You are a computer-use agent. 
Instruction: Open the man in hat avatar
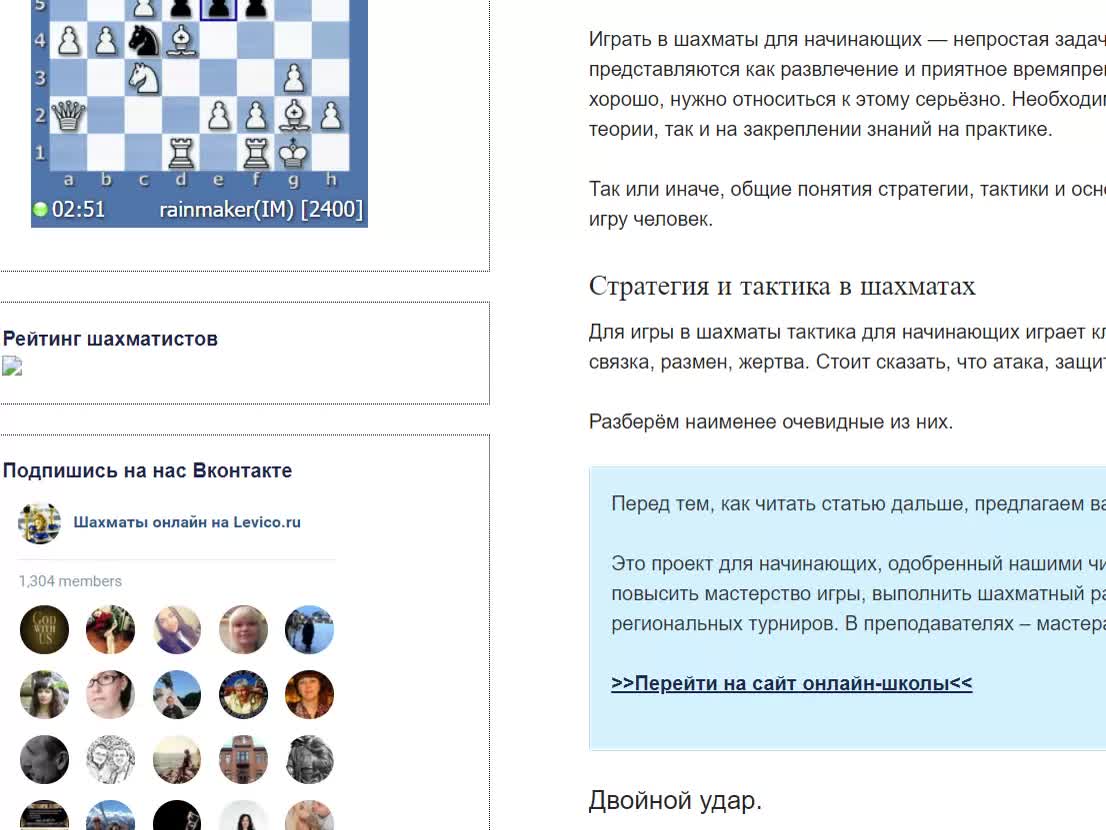(x=243, y=695)
